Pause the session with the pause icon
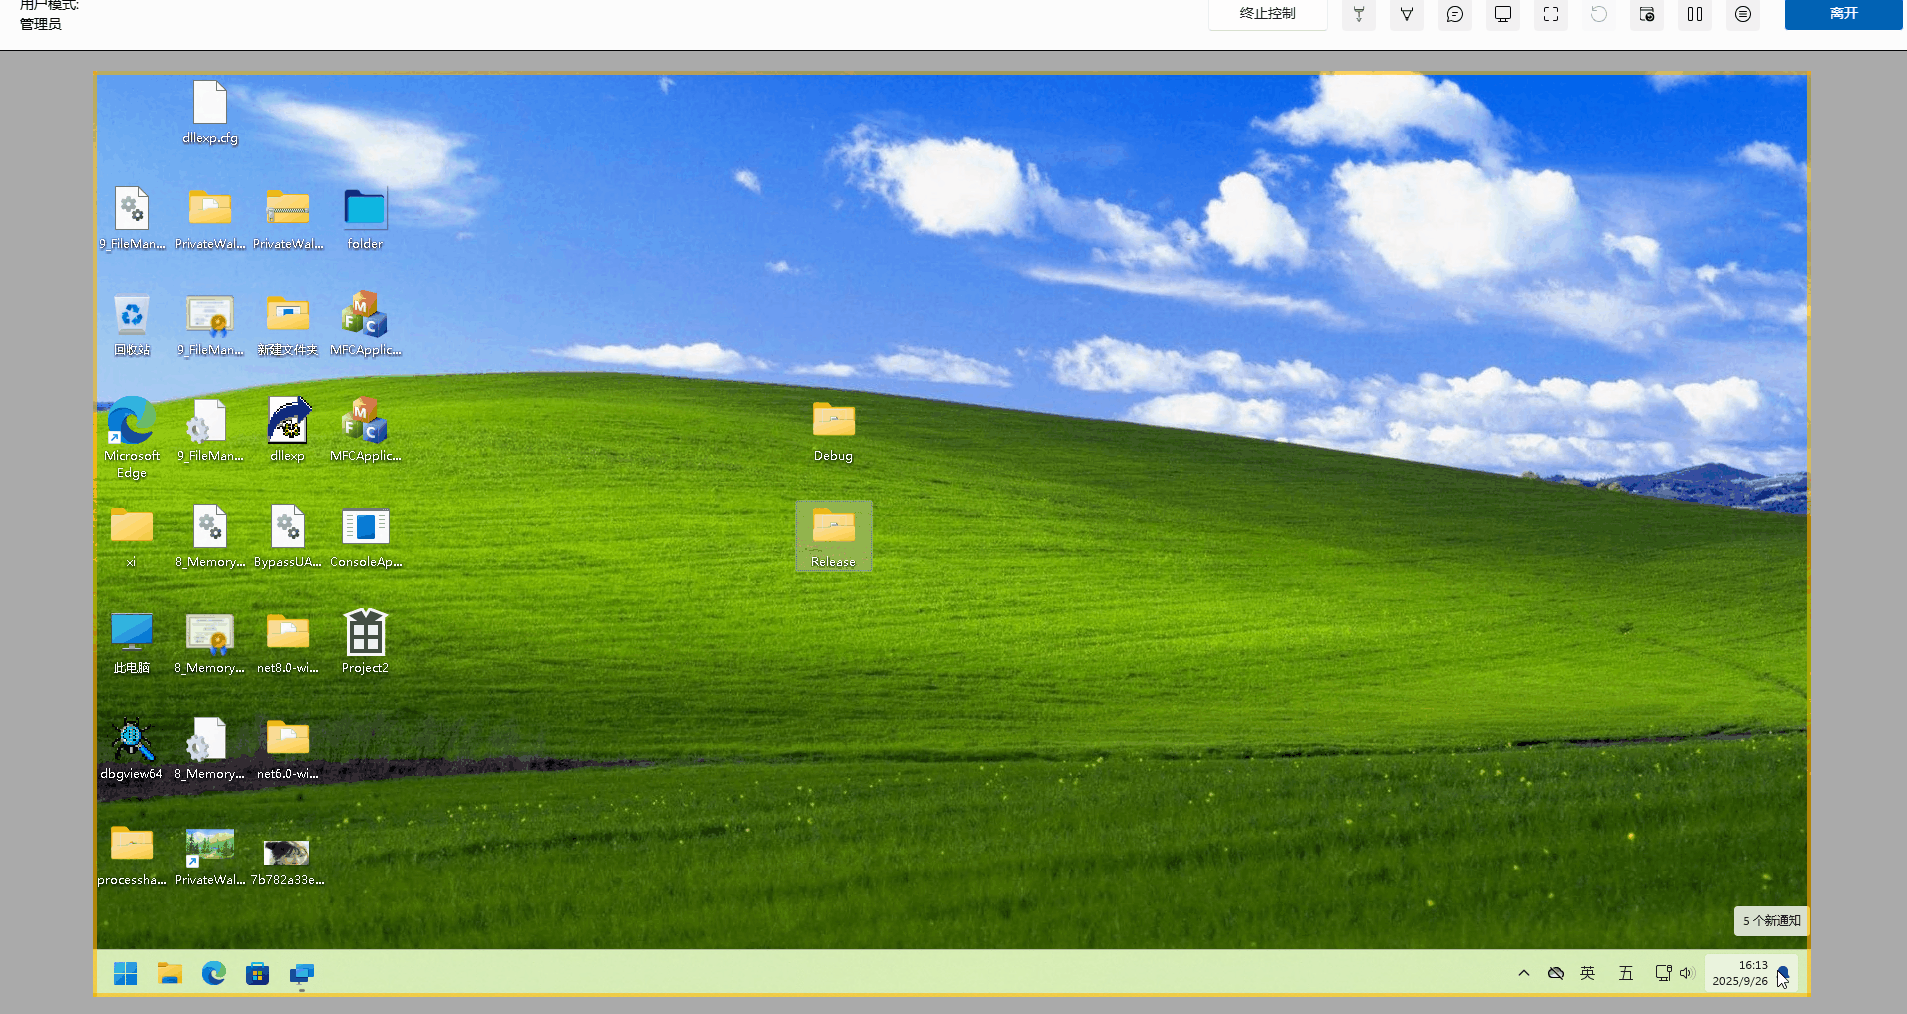This screenshot has width=1907, height=1014. coord(1695,14)
